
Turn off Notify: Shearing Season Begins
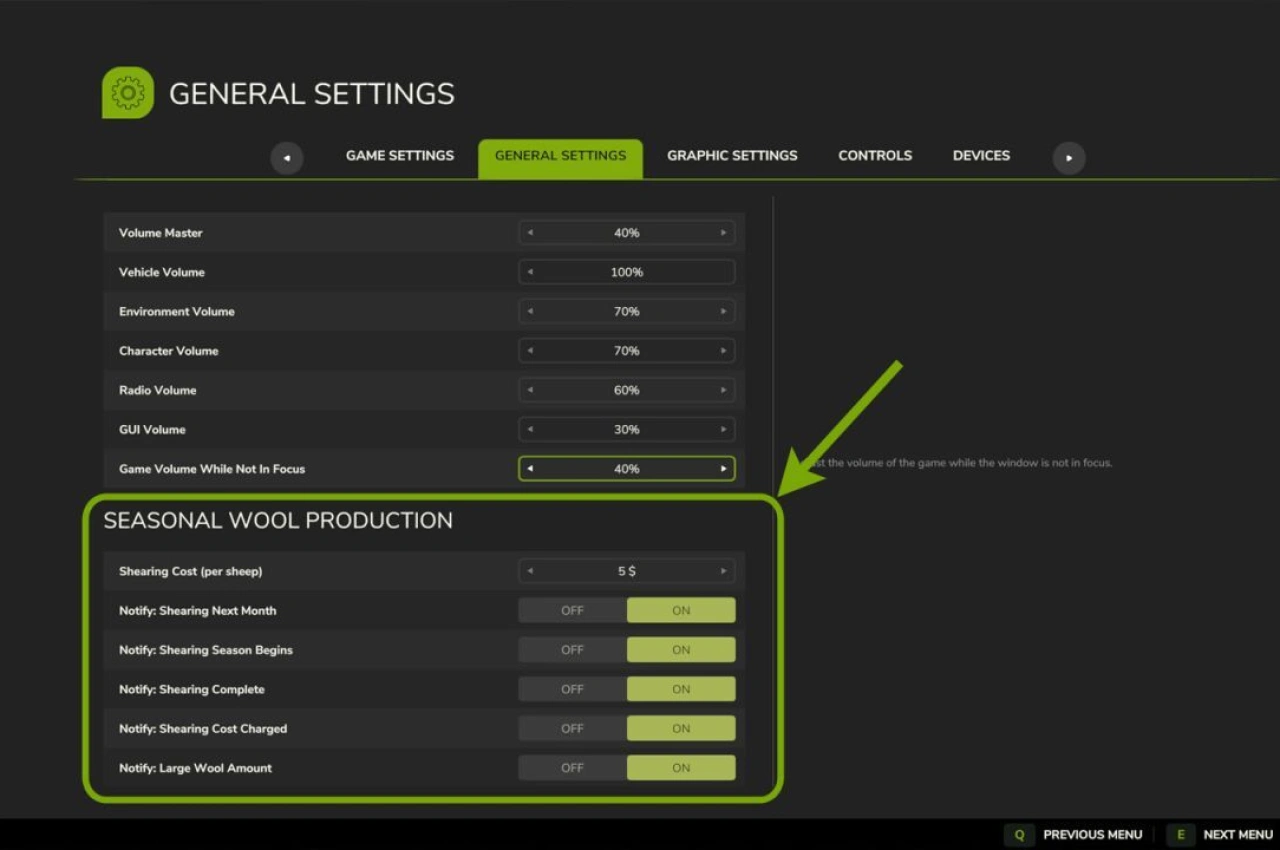(572, 650)
